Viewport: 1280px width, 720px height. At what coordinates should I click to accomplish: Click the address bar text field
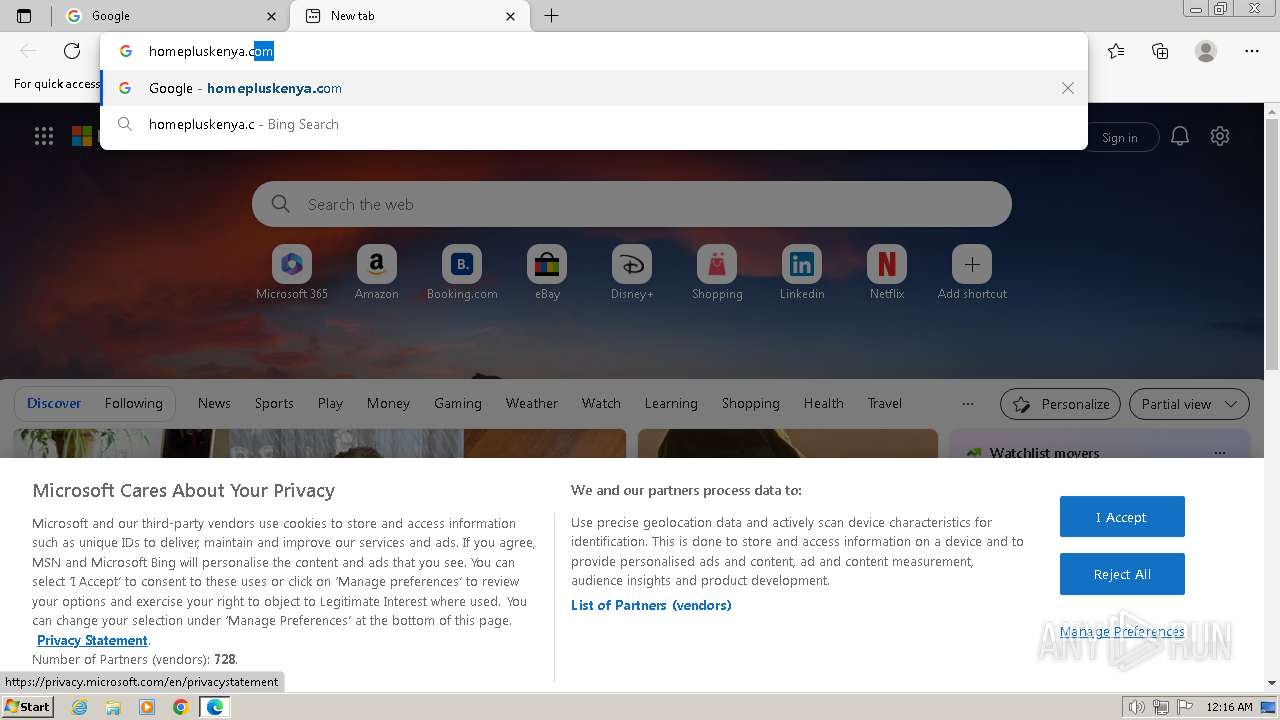point(594,51)
